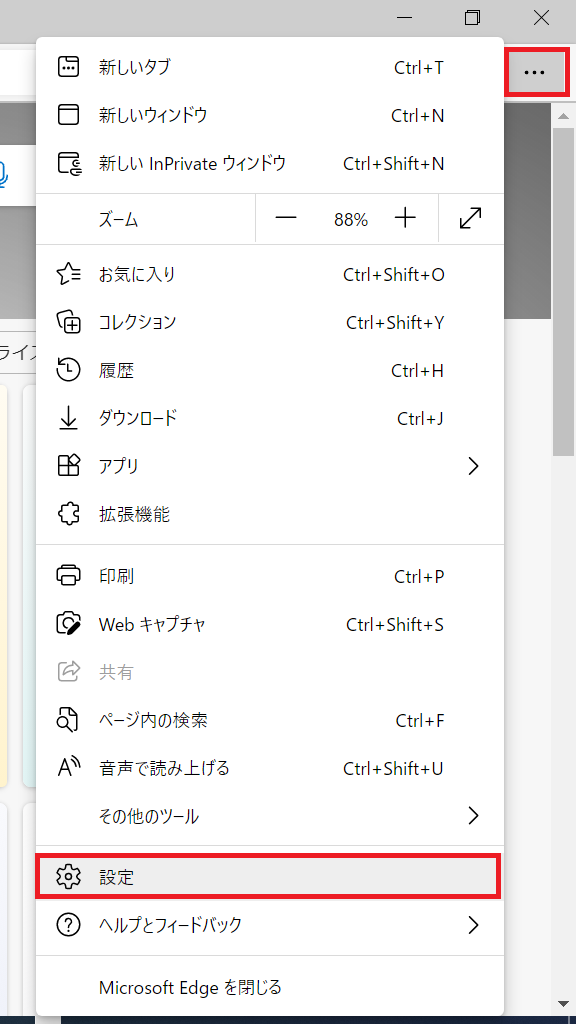Open 拡張機能 menu entry
This screenshot has width=576, height=1024.
(270, 515)
